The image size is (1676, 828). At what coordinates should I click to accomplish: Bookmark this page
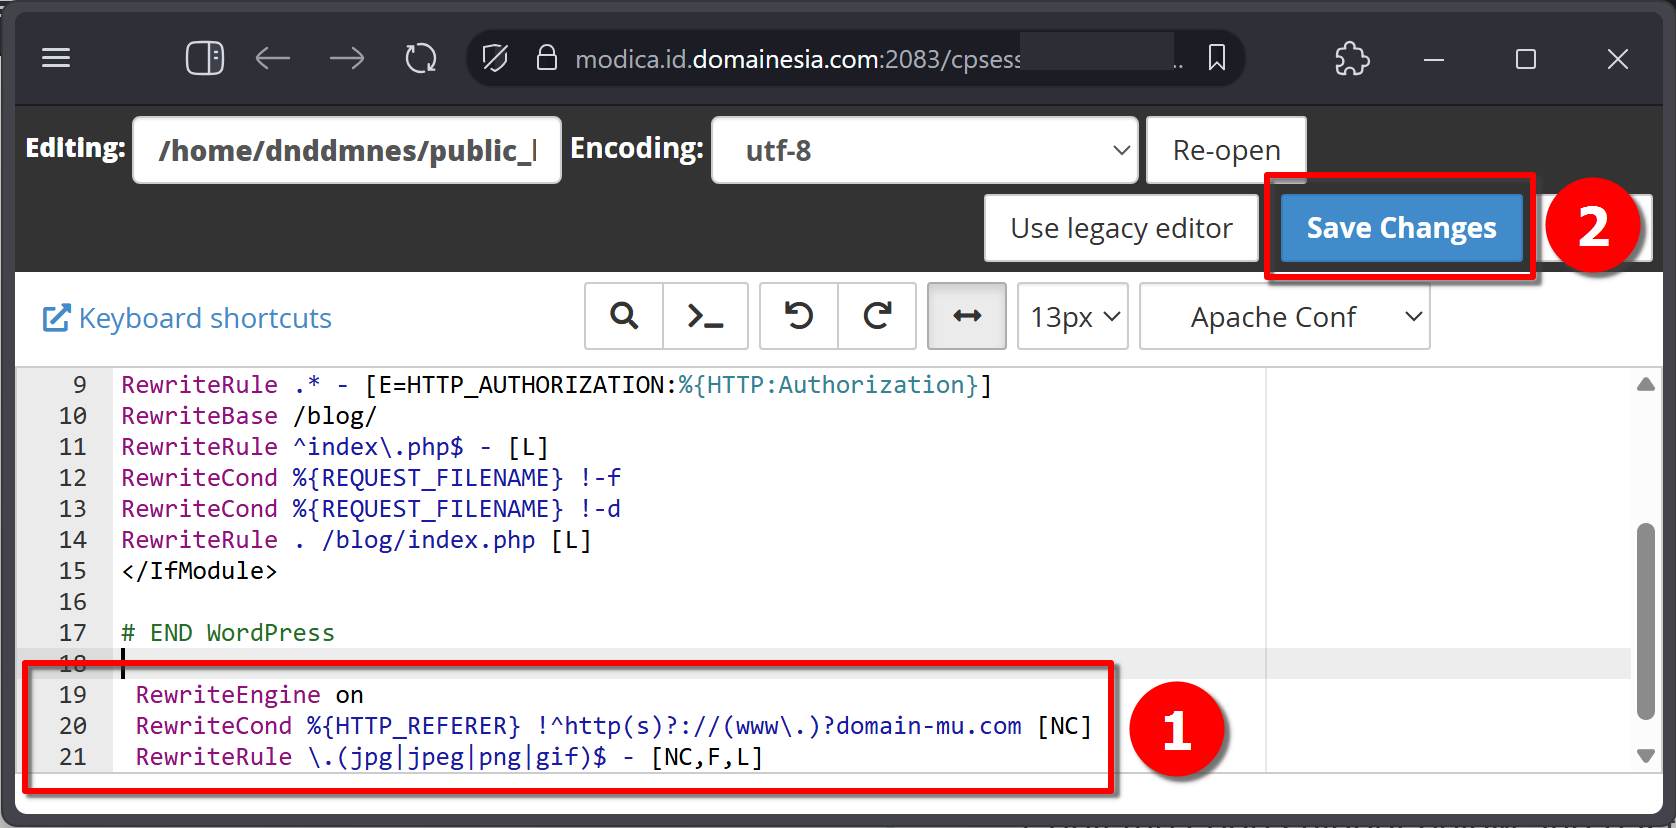(1217, 58)
